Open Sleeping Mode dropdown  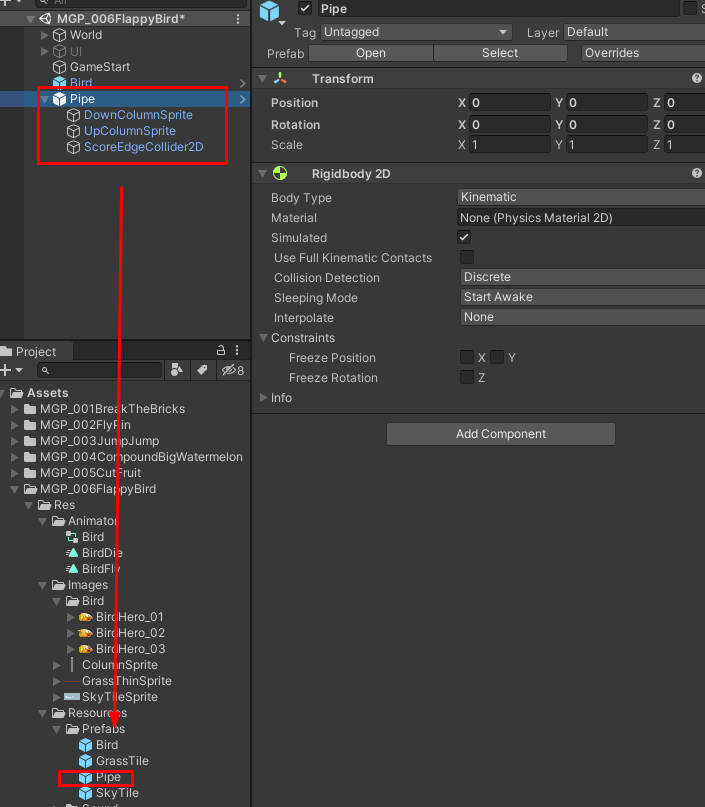pos(583,297)
